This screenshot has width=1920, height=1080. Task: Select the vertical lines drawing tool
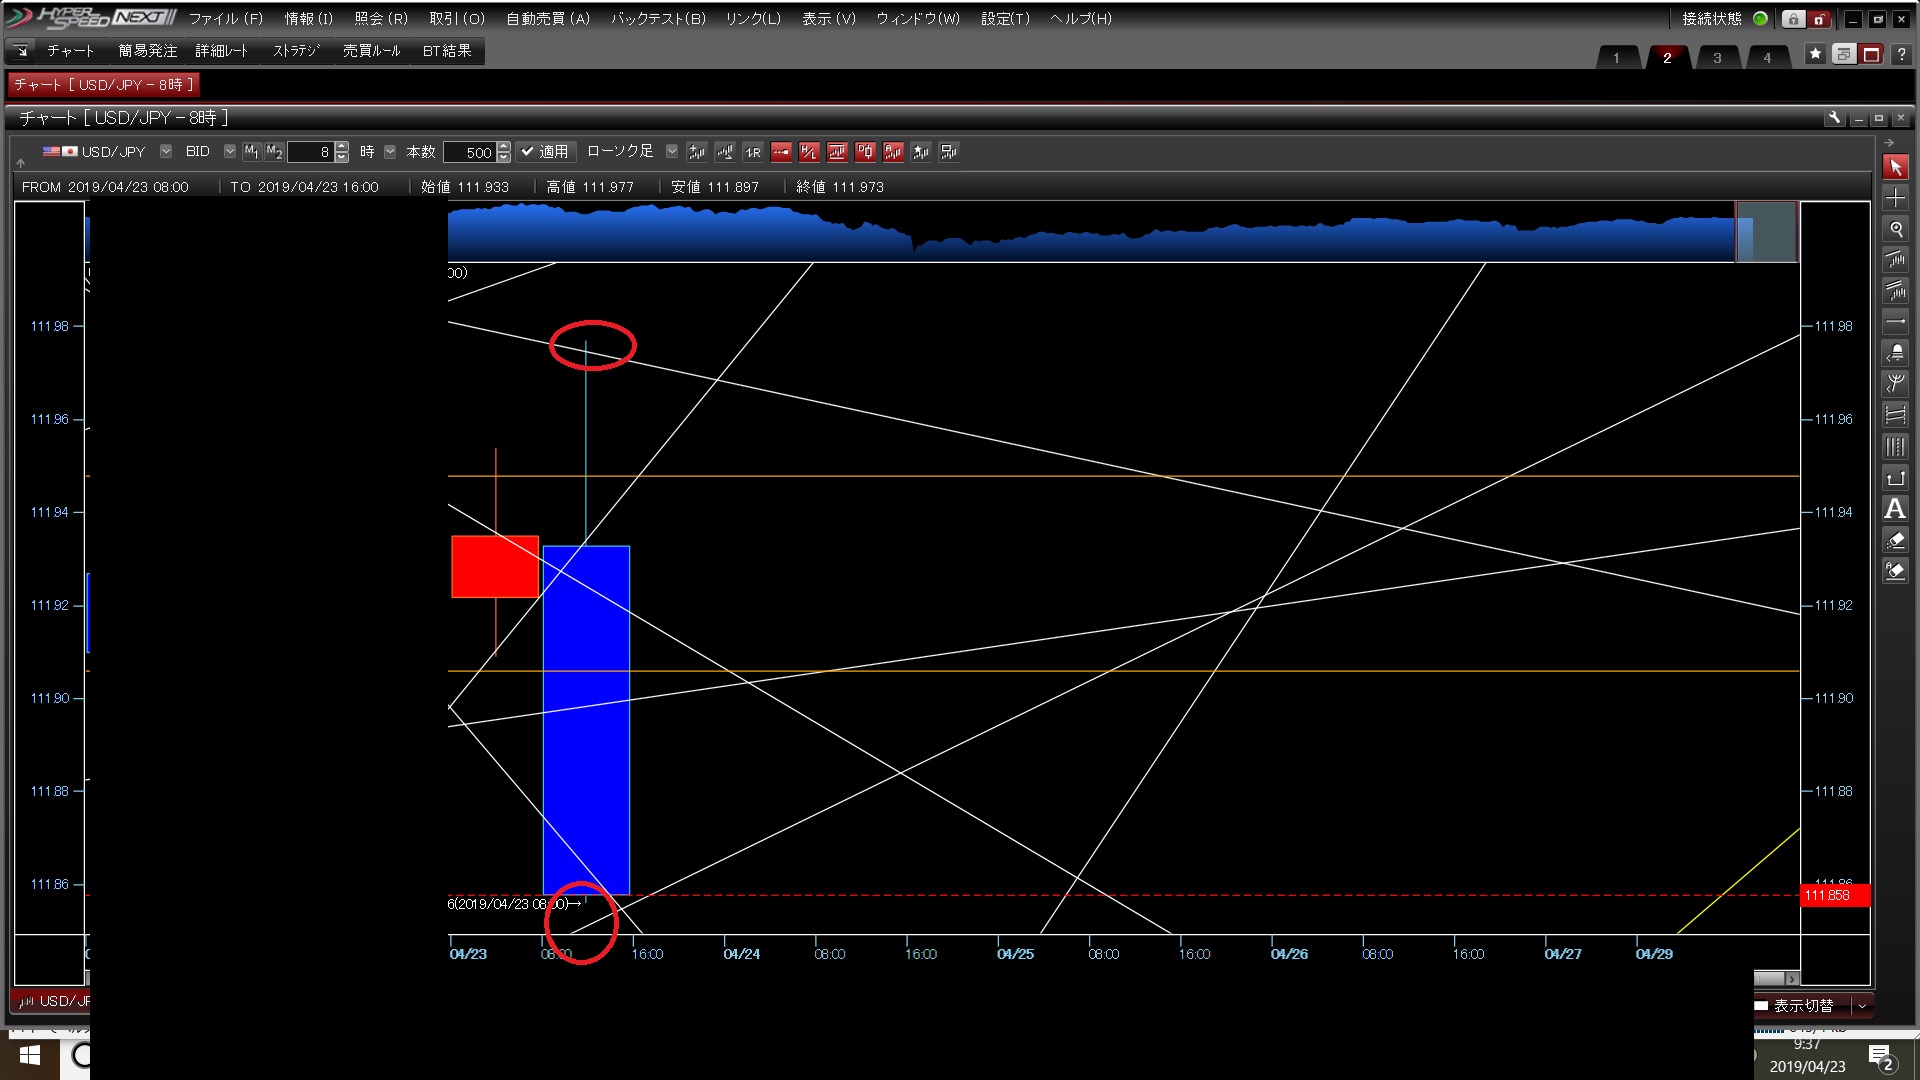point(1895,447)
